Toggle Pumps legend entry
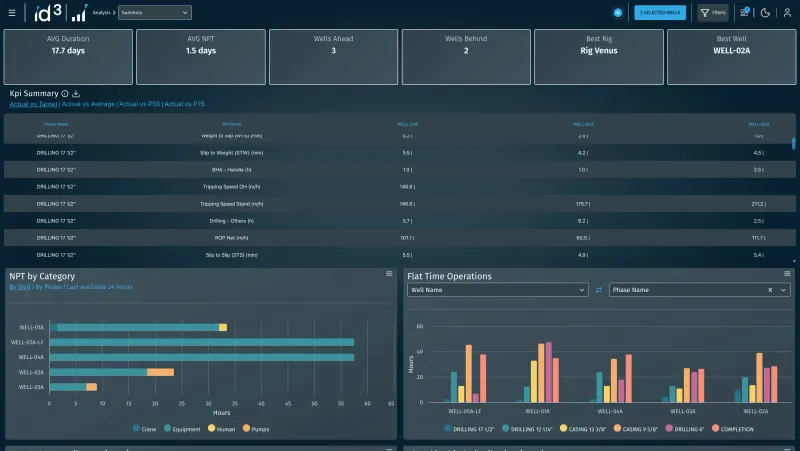The height and width of the screenshot is (451, 800). pyautogui.click(x=256, y=429)
